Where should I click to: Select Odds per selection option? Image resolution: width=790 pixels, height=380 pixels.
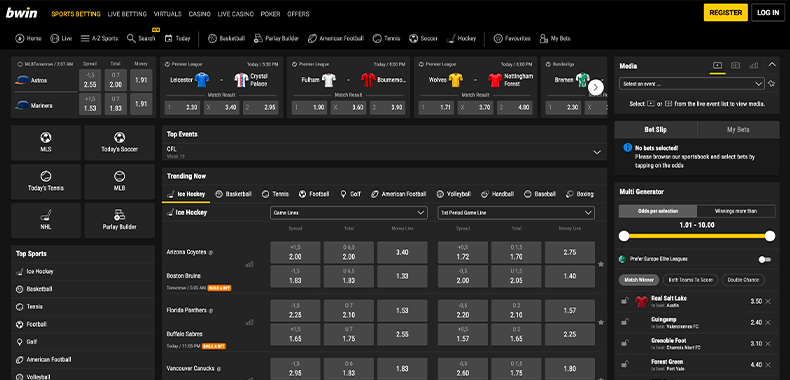pos(658,211)
